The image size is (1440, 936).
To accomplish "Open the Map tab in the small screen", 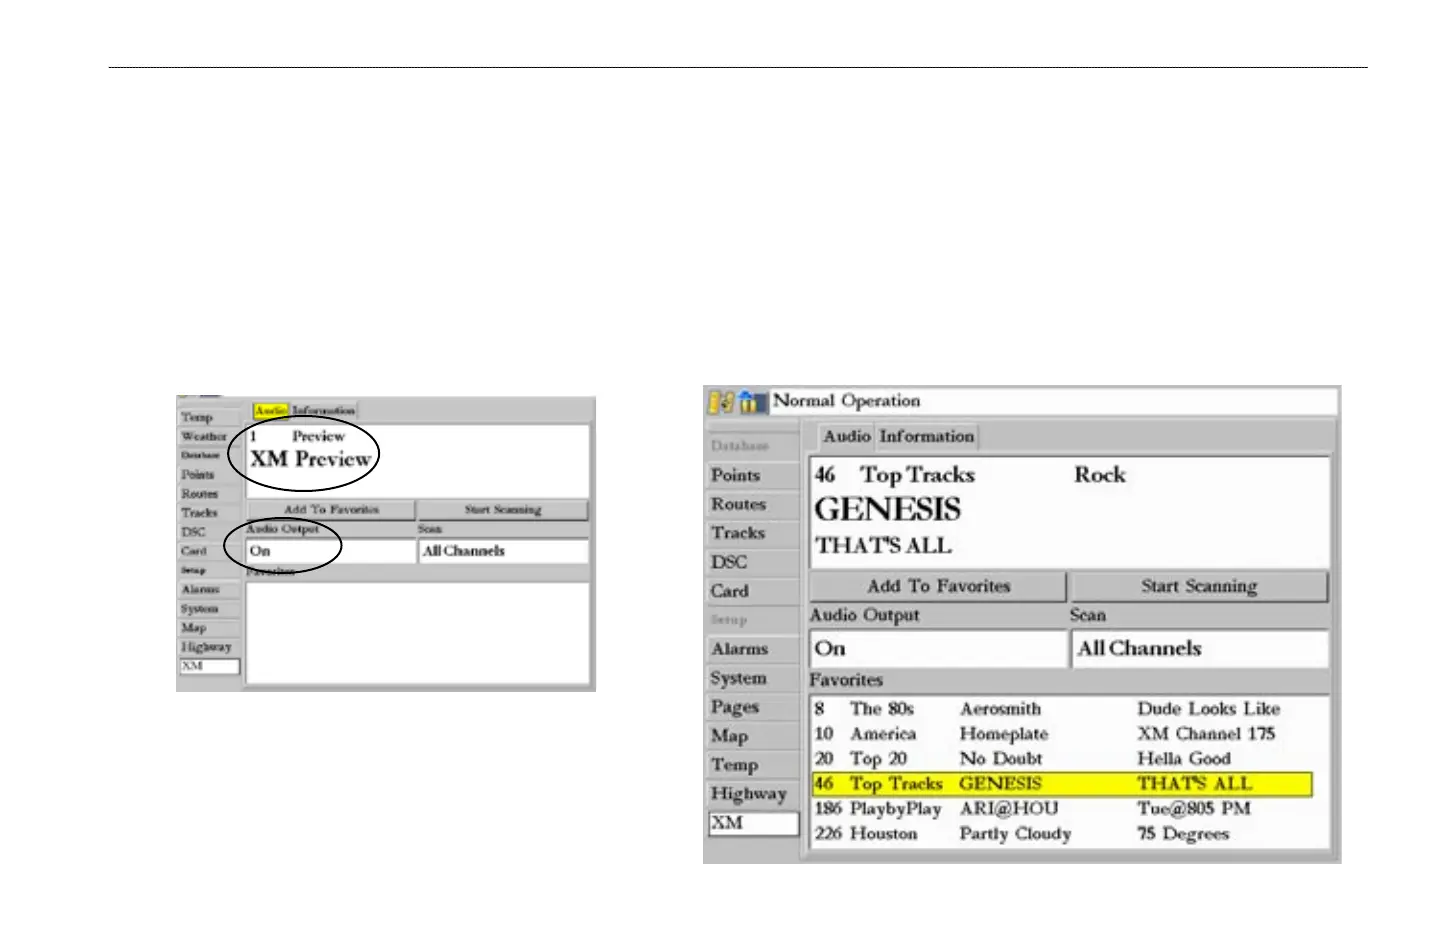I will click(x=209, y=628).
